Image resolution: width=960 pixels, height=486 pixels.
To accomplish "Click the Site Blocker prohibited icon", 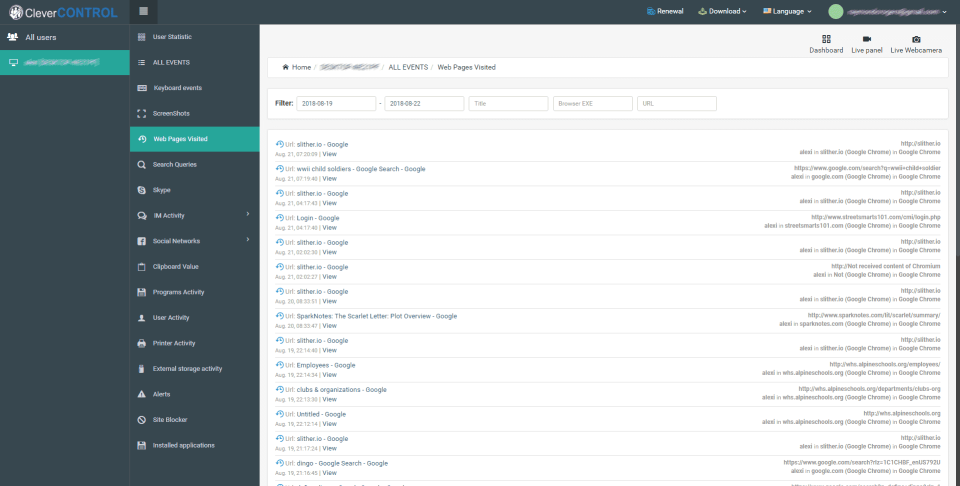I will click(141, 420).
